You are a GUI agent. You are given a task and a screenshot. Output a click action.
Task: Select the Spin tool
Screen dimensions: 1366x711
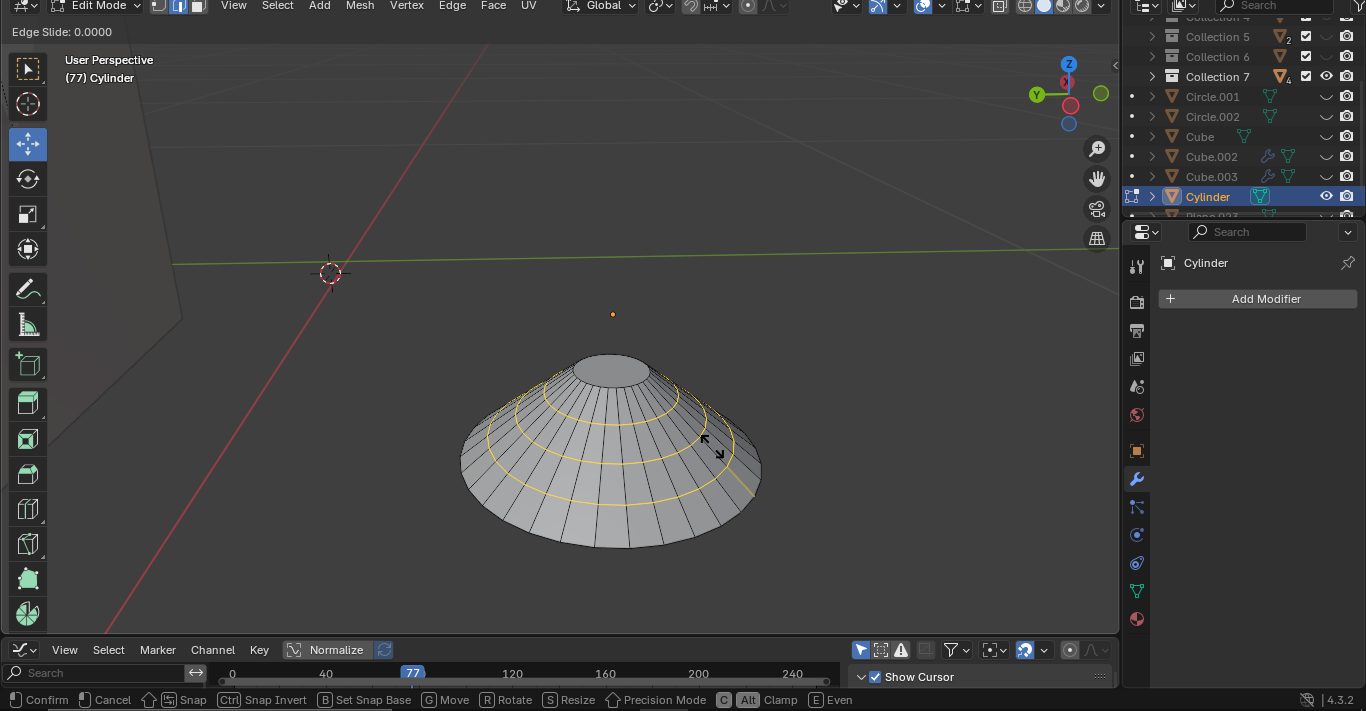coord(28,614)
